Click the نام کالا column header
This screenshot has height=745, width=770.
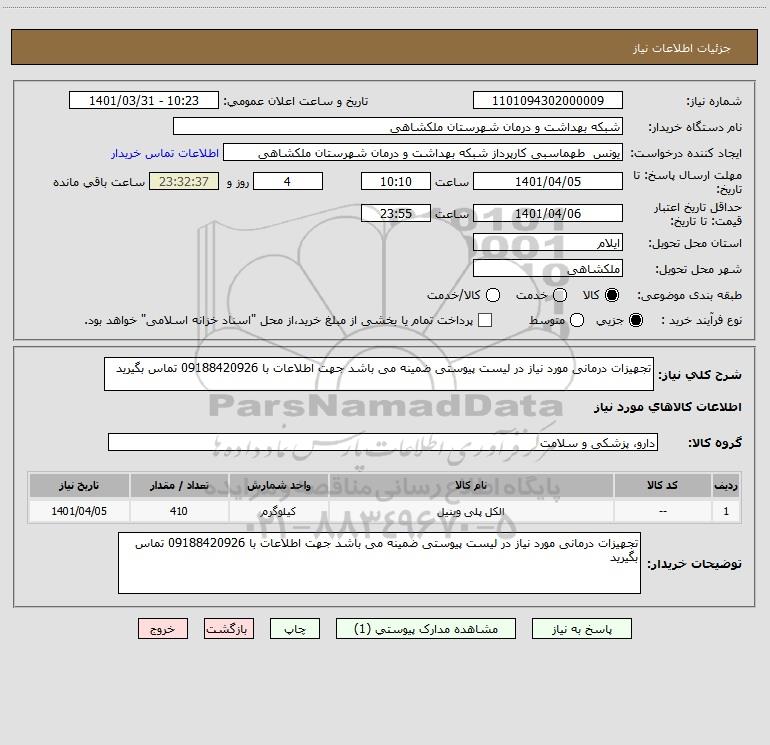(x=471, y=485)
